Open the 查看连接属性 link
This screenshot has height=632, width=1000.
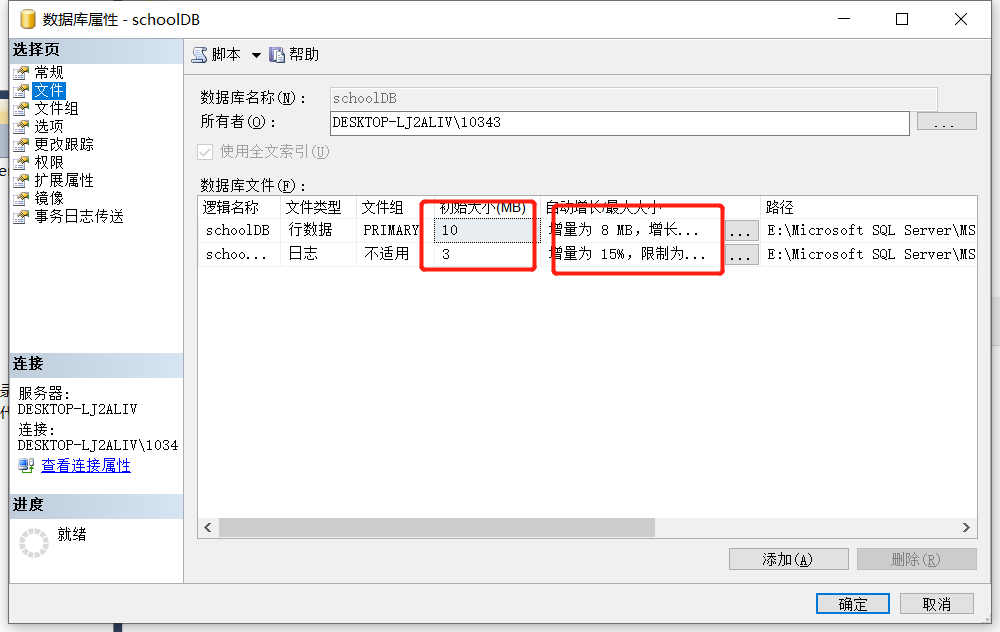(86, 466)
